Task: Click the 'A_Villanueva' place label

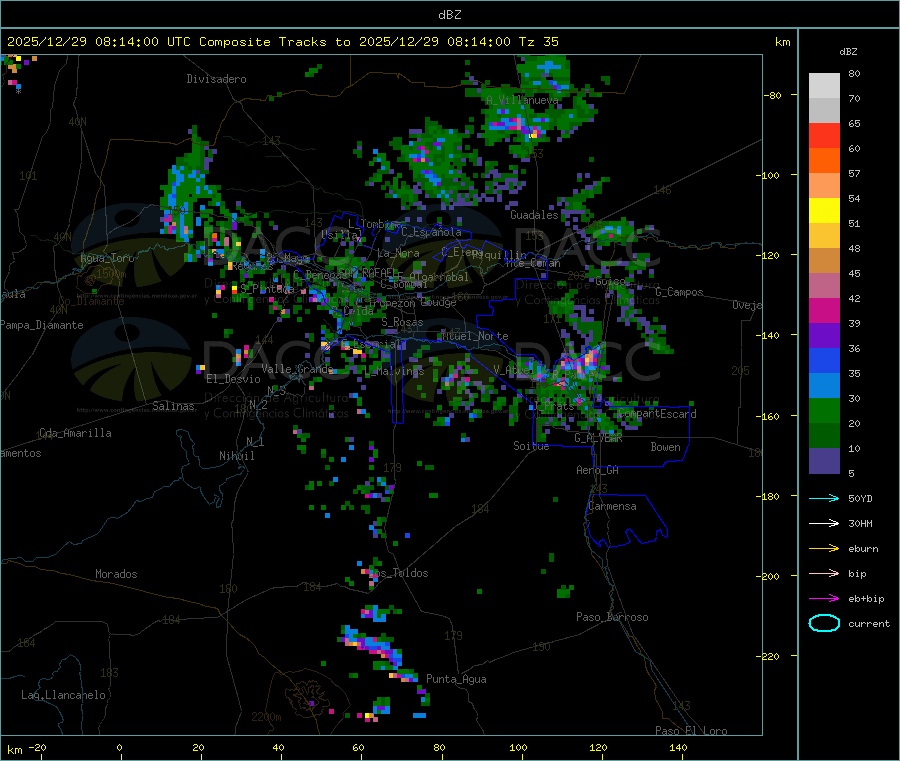Action: [522, 100]
